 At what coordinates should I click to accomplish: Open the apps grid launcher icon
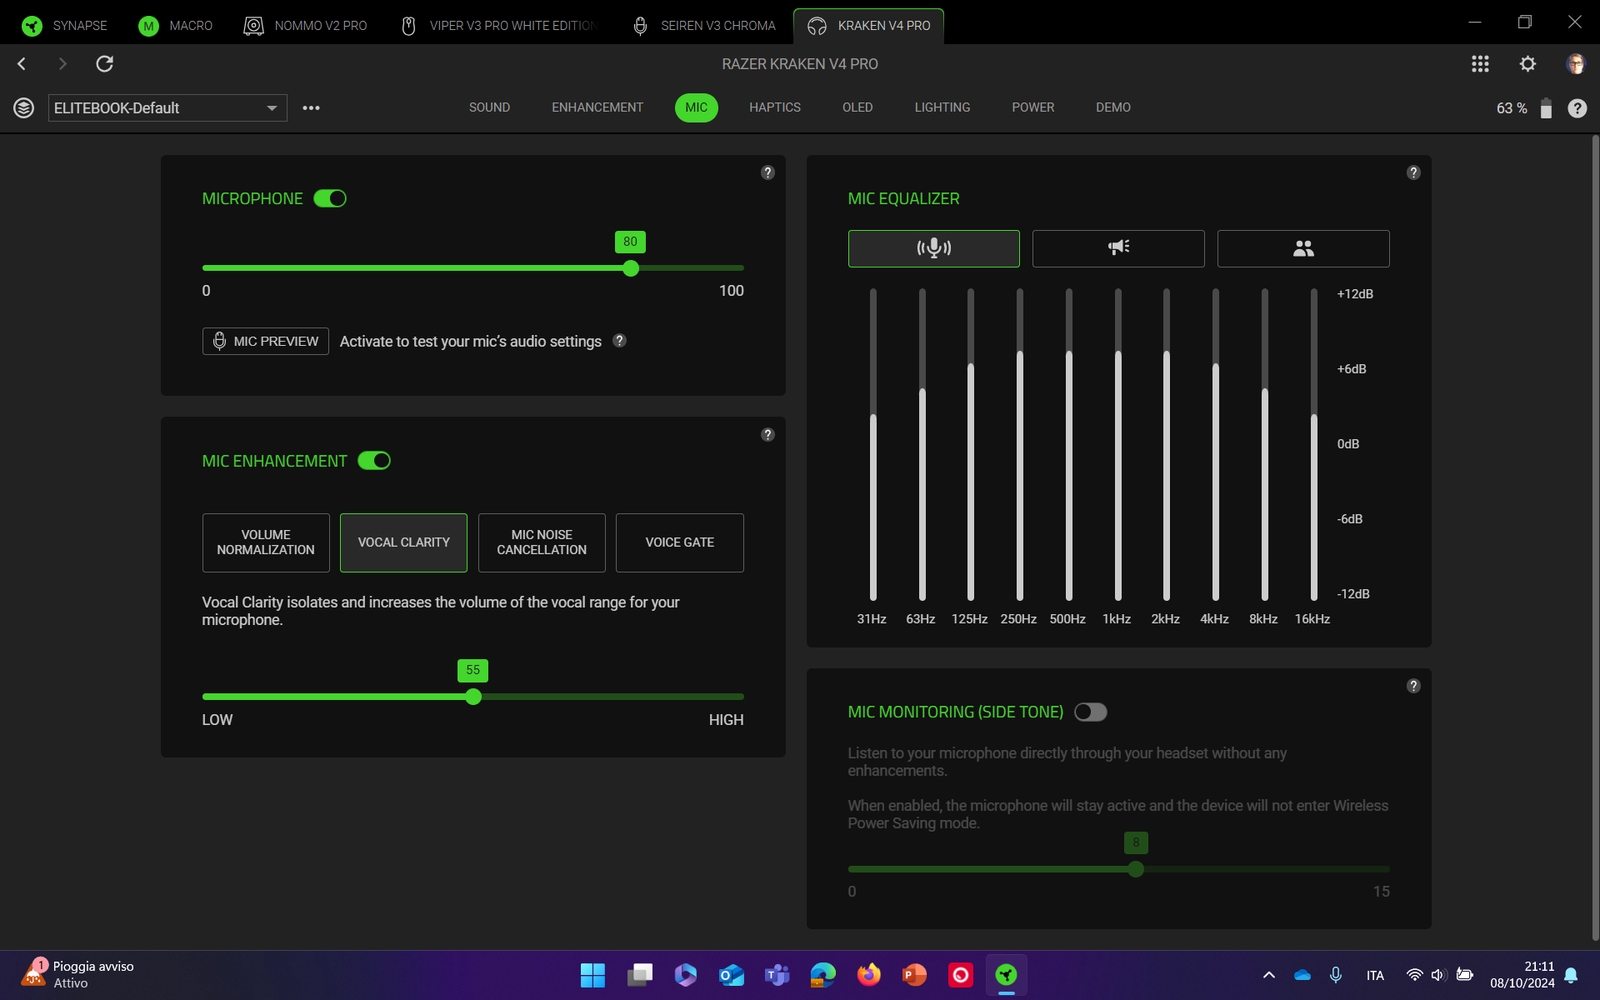point(1480,64)
